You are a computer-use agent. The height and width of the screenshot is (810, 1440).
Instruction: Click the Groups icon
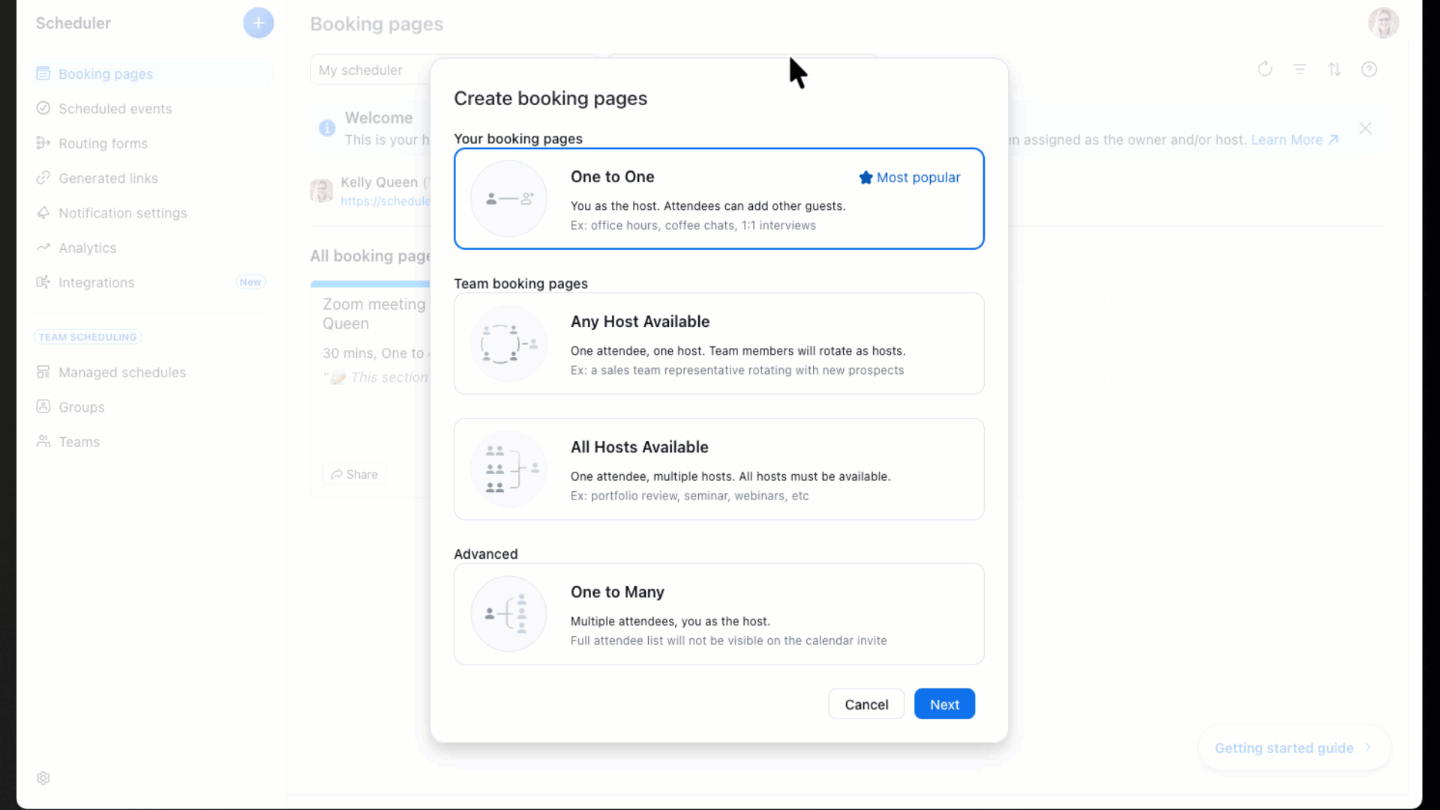coord(43,407)
